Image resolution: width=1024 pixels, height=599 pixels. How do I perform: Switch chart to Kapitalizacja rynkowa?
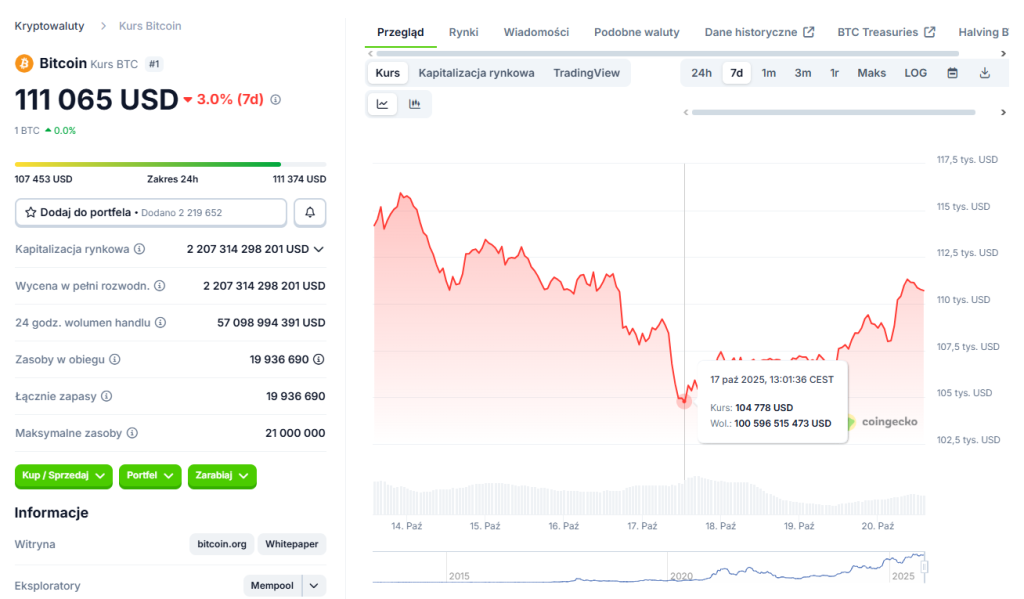[x=476, y=73]
